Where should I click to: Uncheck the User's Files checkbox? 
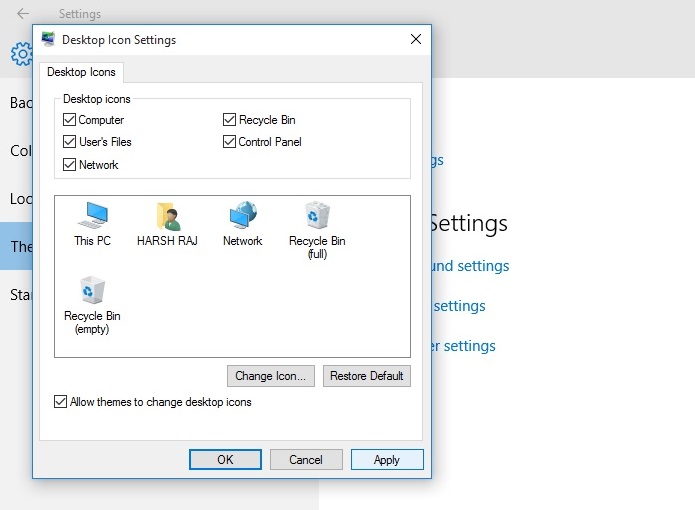click(x=70, y=142)
